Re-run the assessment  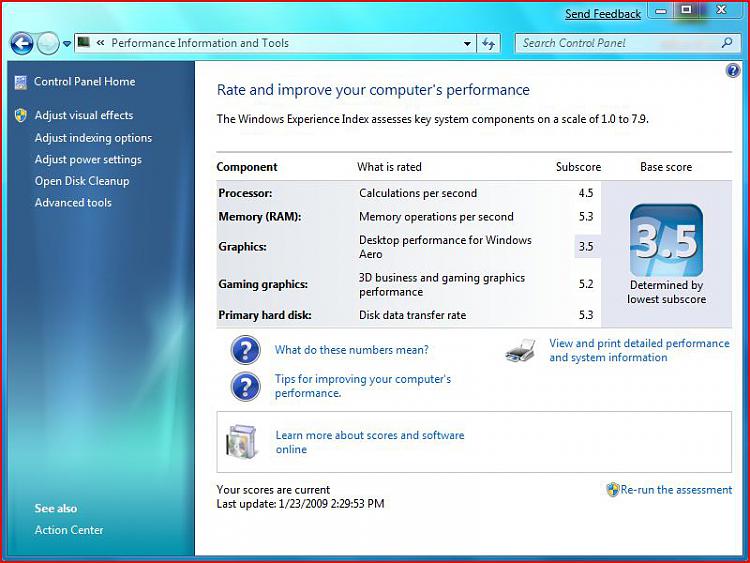pos(676,490)
